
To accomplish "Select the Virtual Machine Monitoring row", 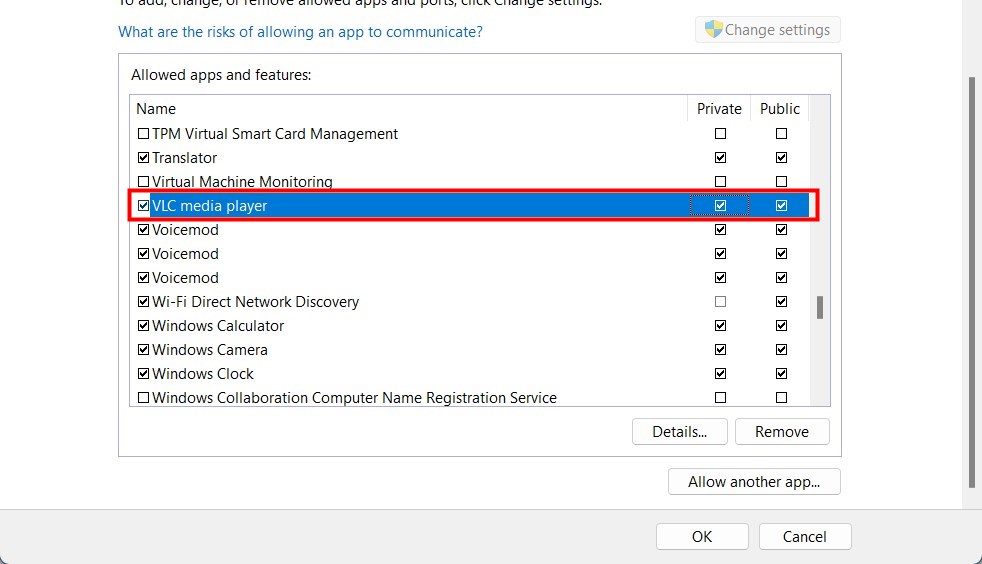I will pyautogui.click(x=470, y=182).
